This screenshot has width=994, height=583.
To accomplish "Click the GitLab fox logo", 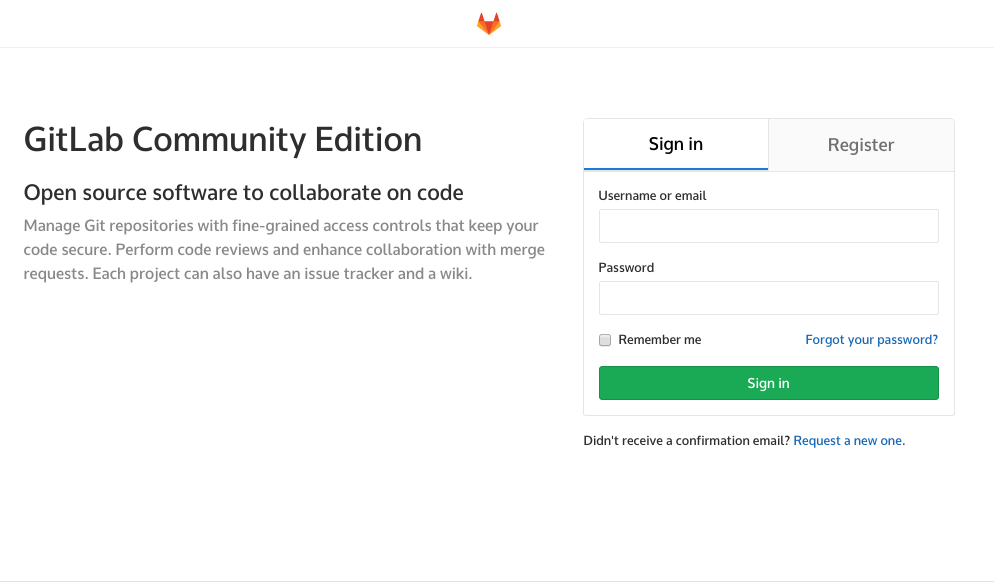I will point(489,23).
